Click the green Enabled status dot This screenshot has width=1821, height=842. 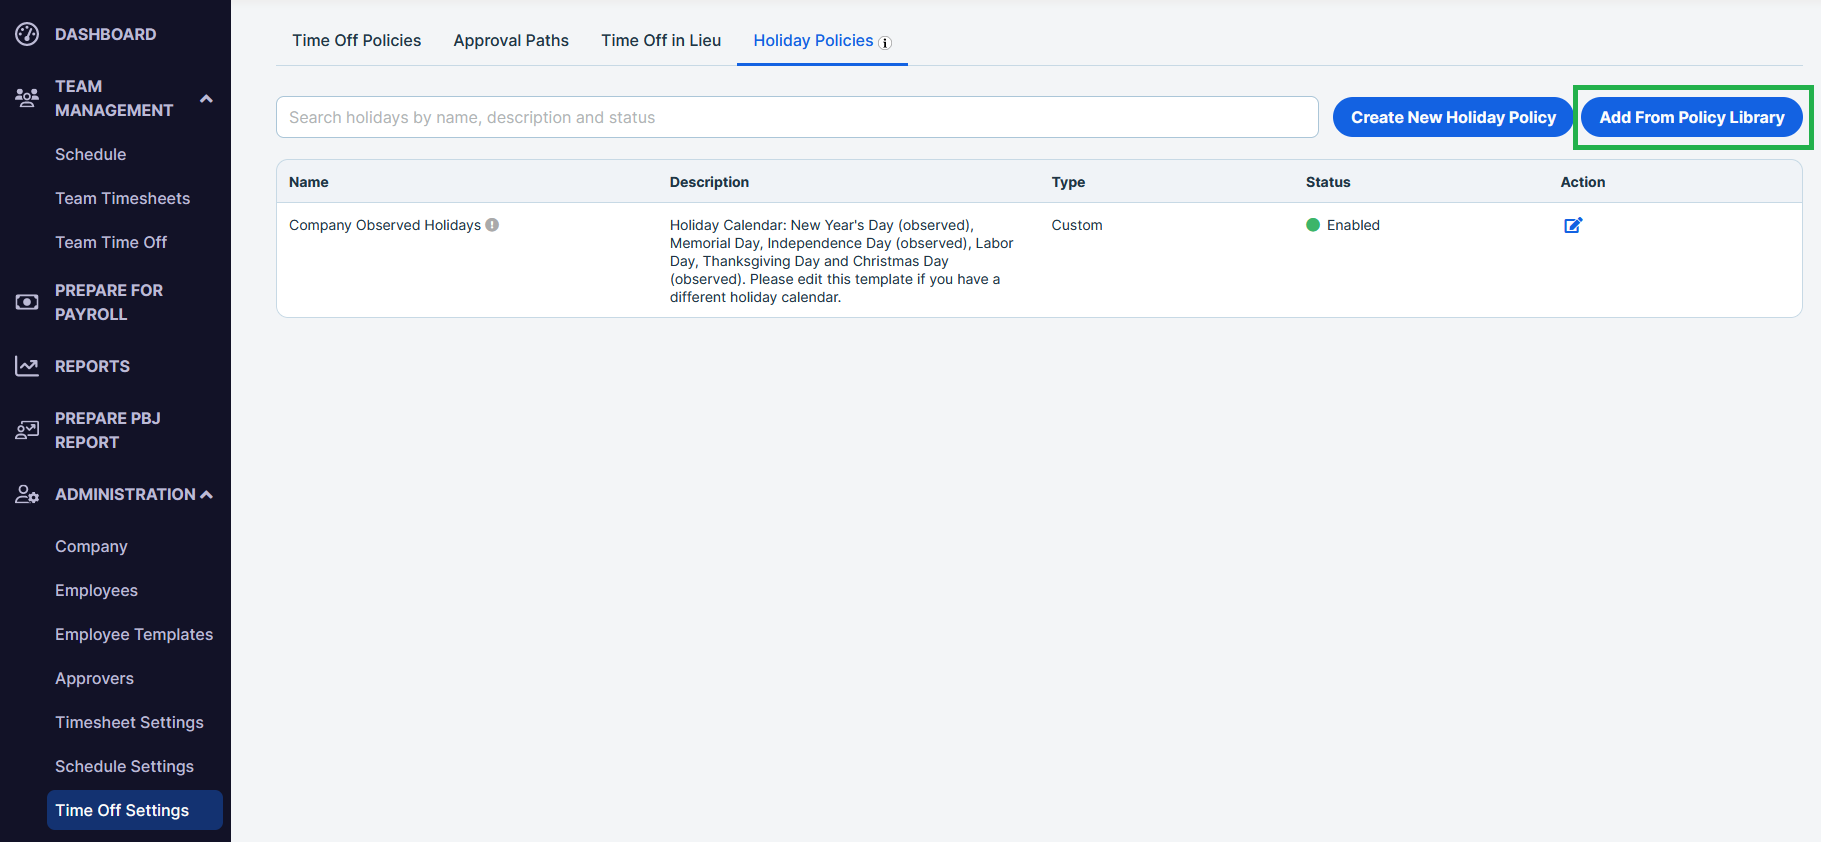pyautogui.click(x=1313, y=225)
